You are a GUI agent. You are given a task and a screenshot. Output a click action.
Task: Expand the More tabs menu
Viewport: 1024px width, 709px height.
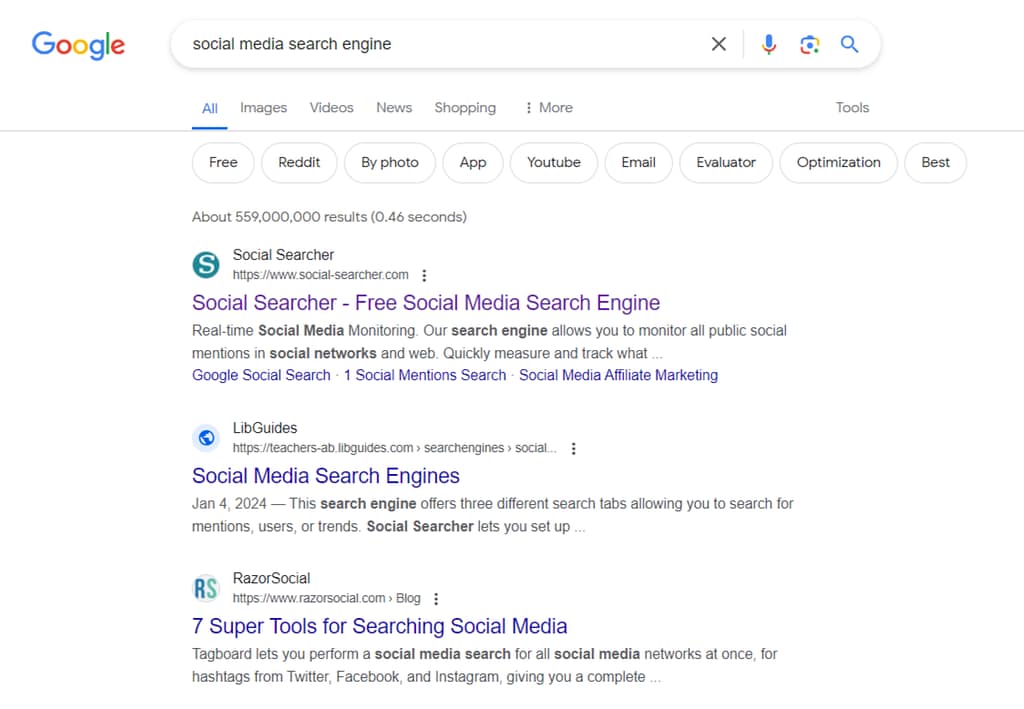point(549,108)
